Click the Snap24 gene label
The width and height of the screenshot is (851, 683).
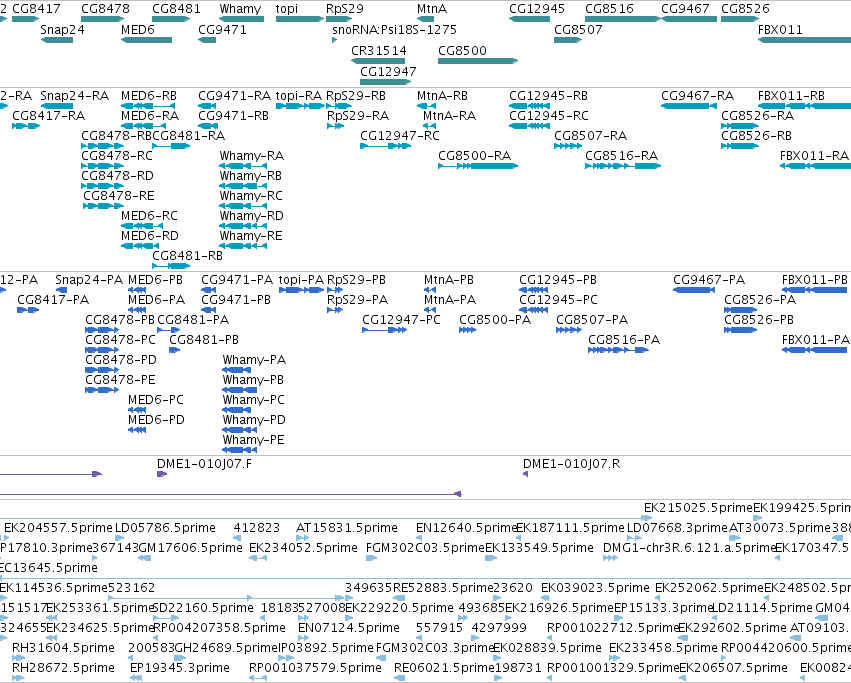[x=62, y=29]
